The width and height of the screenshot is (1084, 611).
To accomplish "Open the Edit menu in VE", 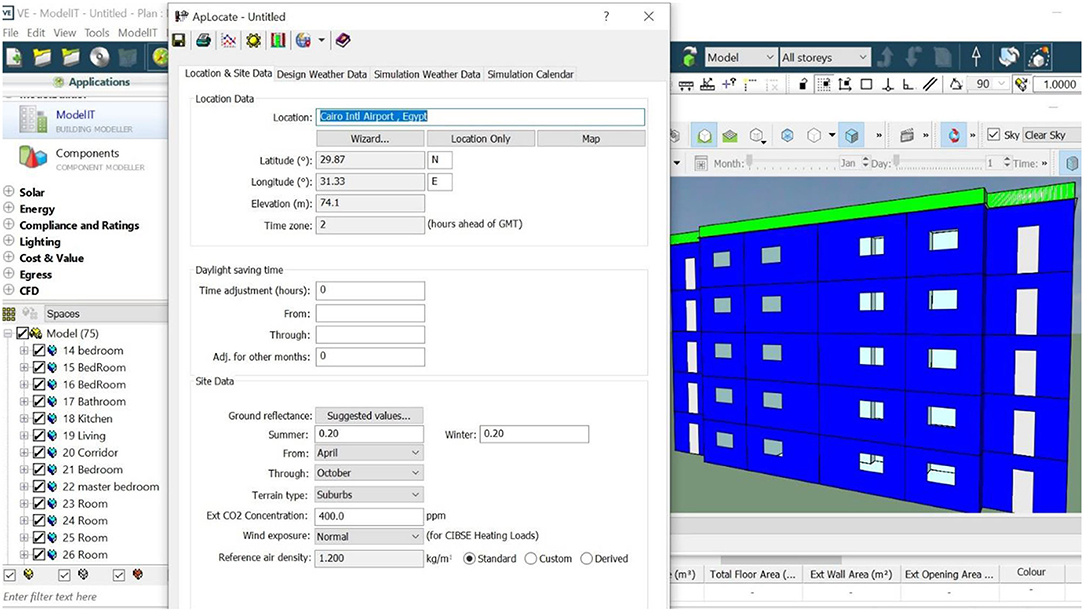I will (36, 32).
